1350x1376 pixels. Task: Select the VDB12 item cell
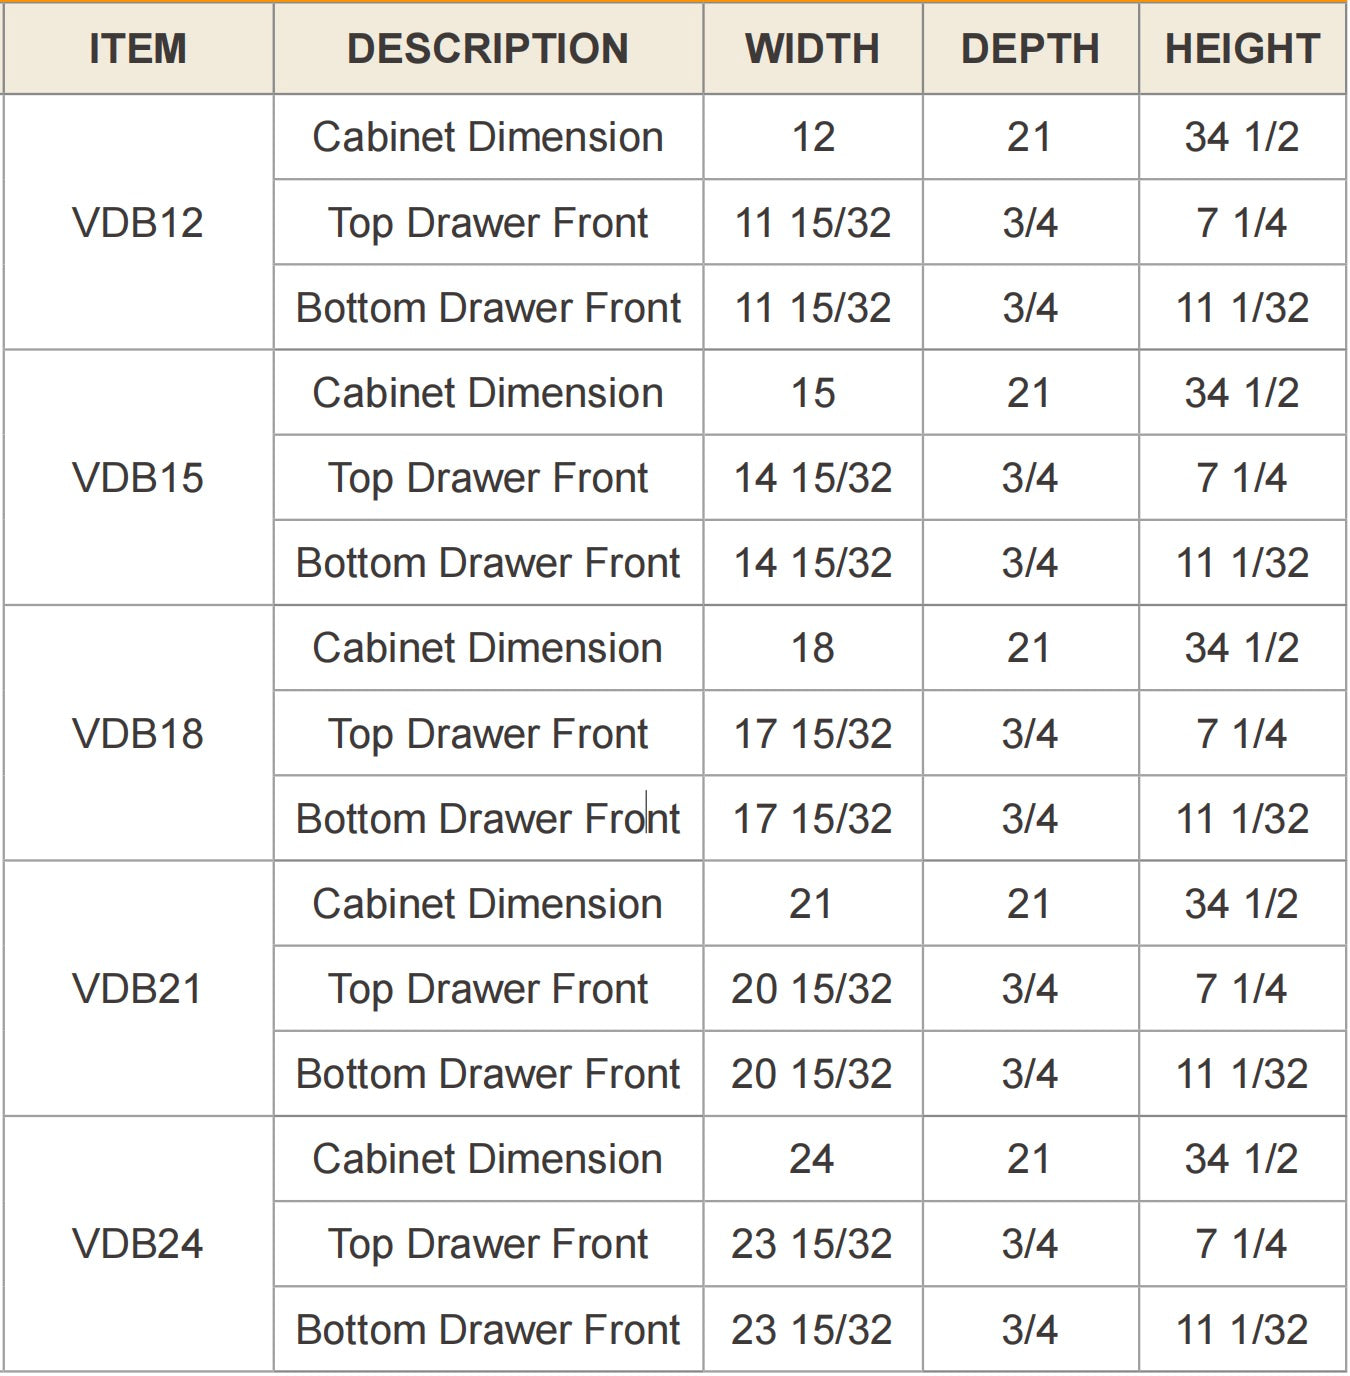138,222
